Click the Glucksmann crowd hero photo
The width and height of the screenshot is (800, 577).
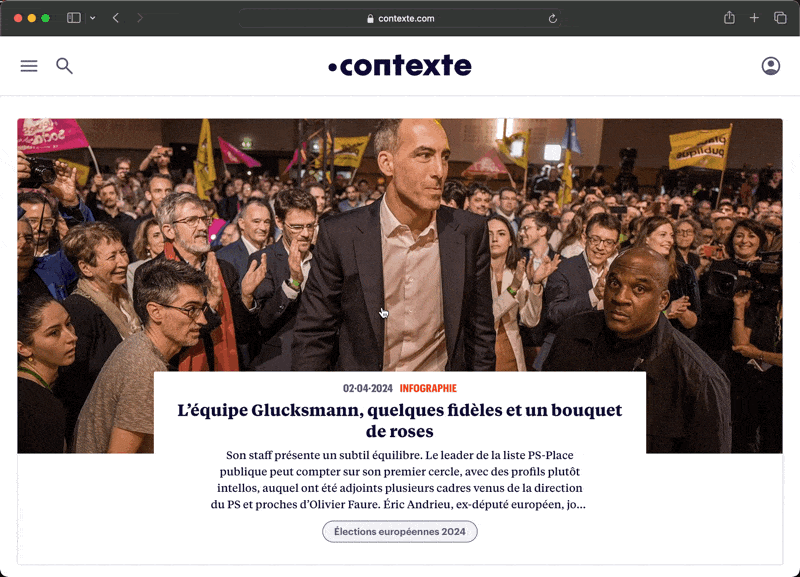pos(400,245)
